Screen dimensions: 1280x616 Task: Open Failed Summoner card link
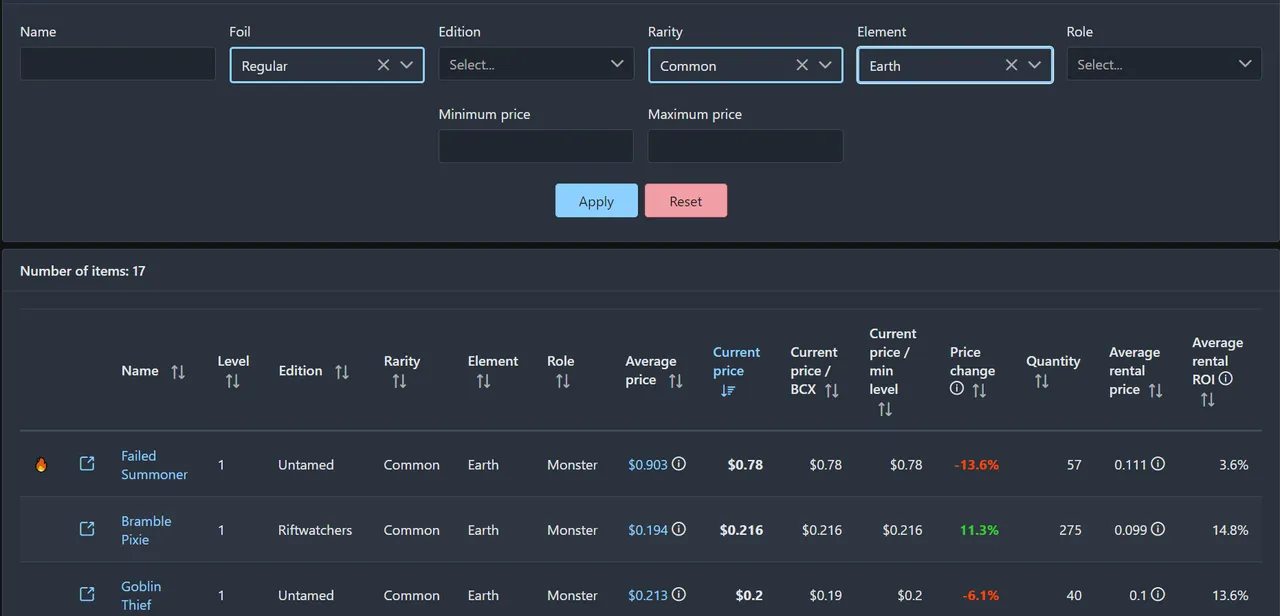click(x=154, y=465)
